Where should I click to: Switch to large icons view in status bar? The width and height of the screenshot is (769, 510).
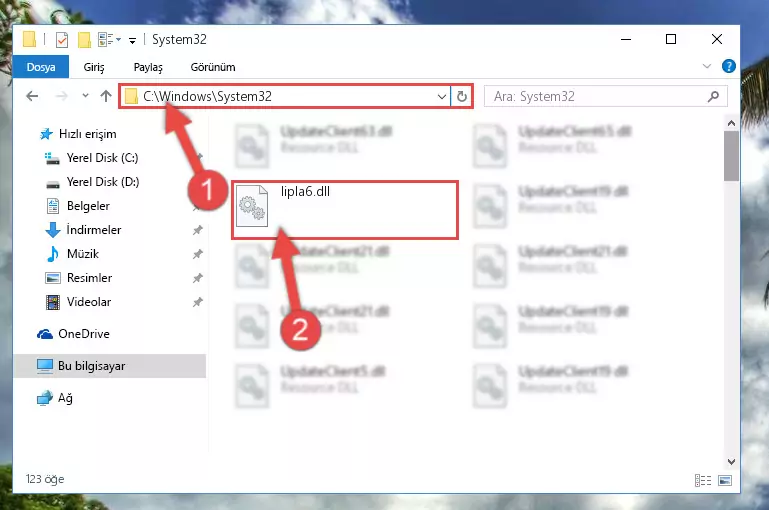(725, 480)
